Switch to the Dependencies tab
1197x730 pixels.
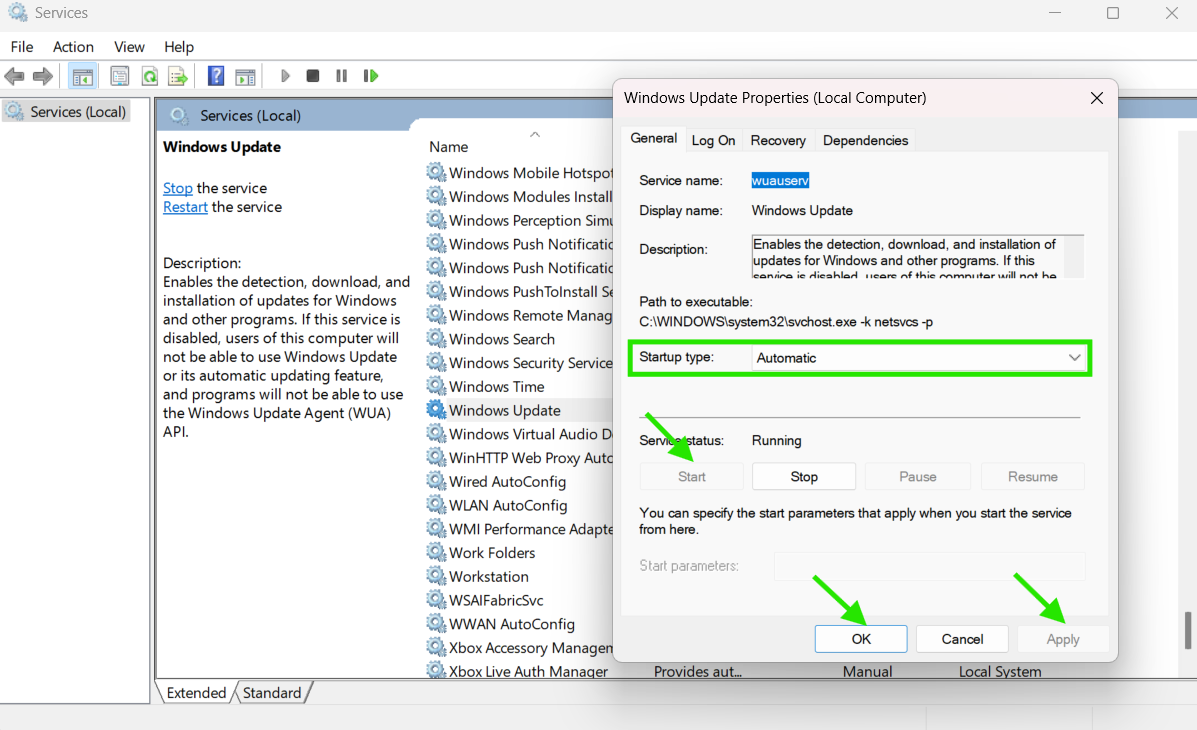[865, 141]
